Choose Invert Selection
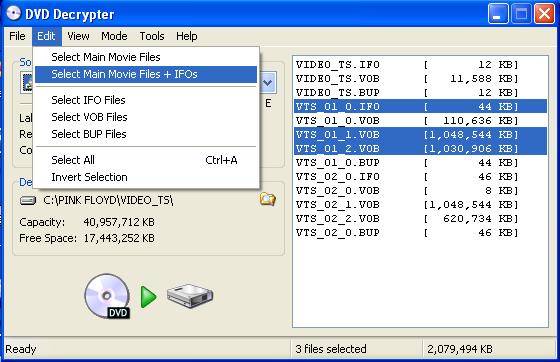560x362 pixels. [x=146, y=177]
